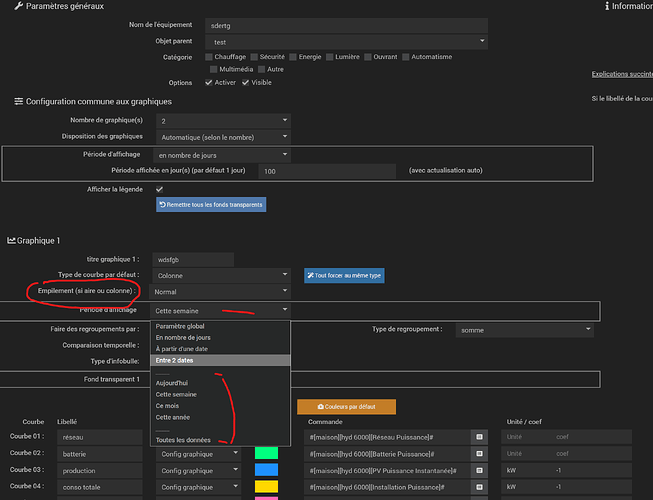Choose 'Toutes les données' option
The width and height of the screenshot is (653, 500).
[185, 440]
